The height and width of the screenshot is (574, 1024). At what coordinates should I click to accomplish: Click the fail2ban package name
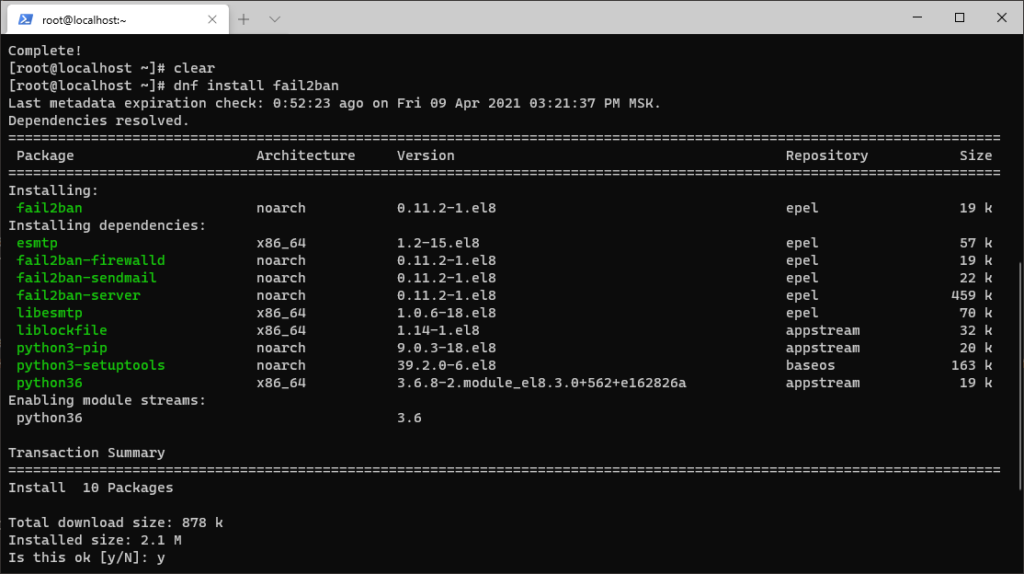pos(50,208)
